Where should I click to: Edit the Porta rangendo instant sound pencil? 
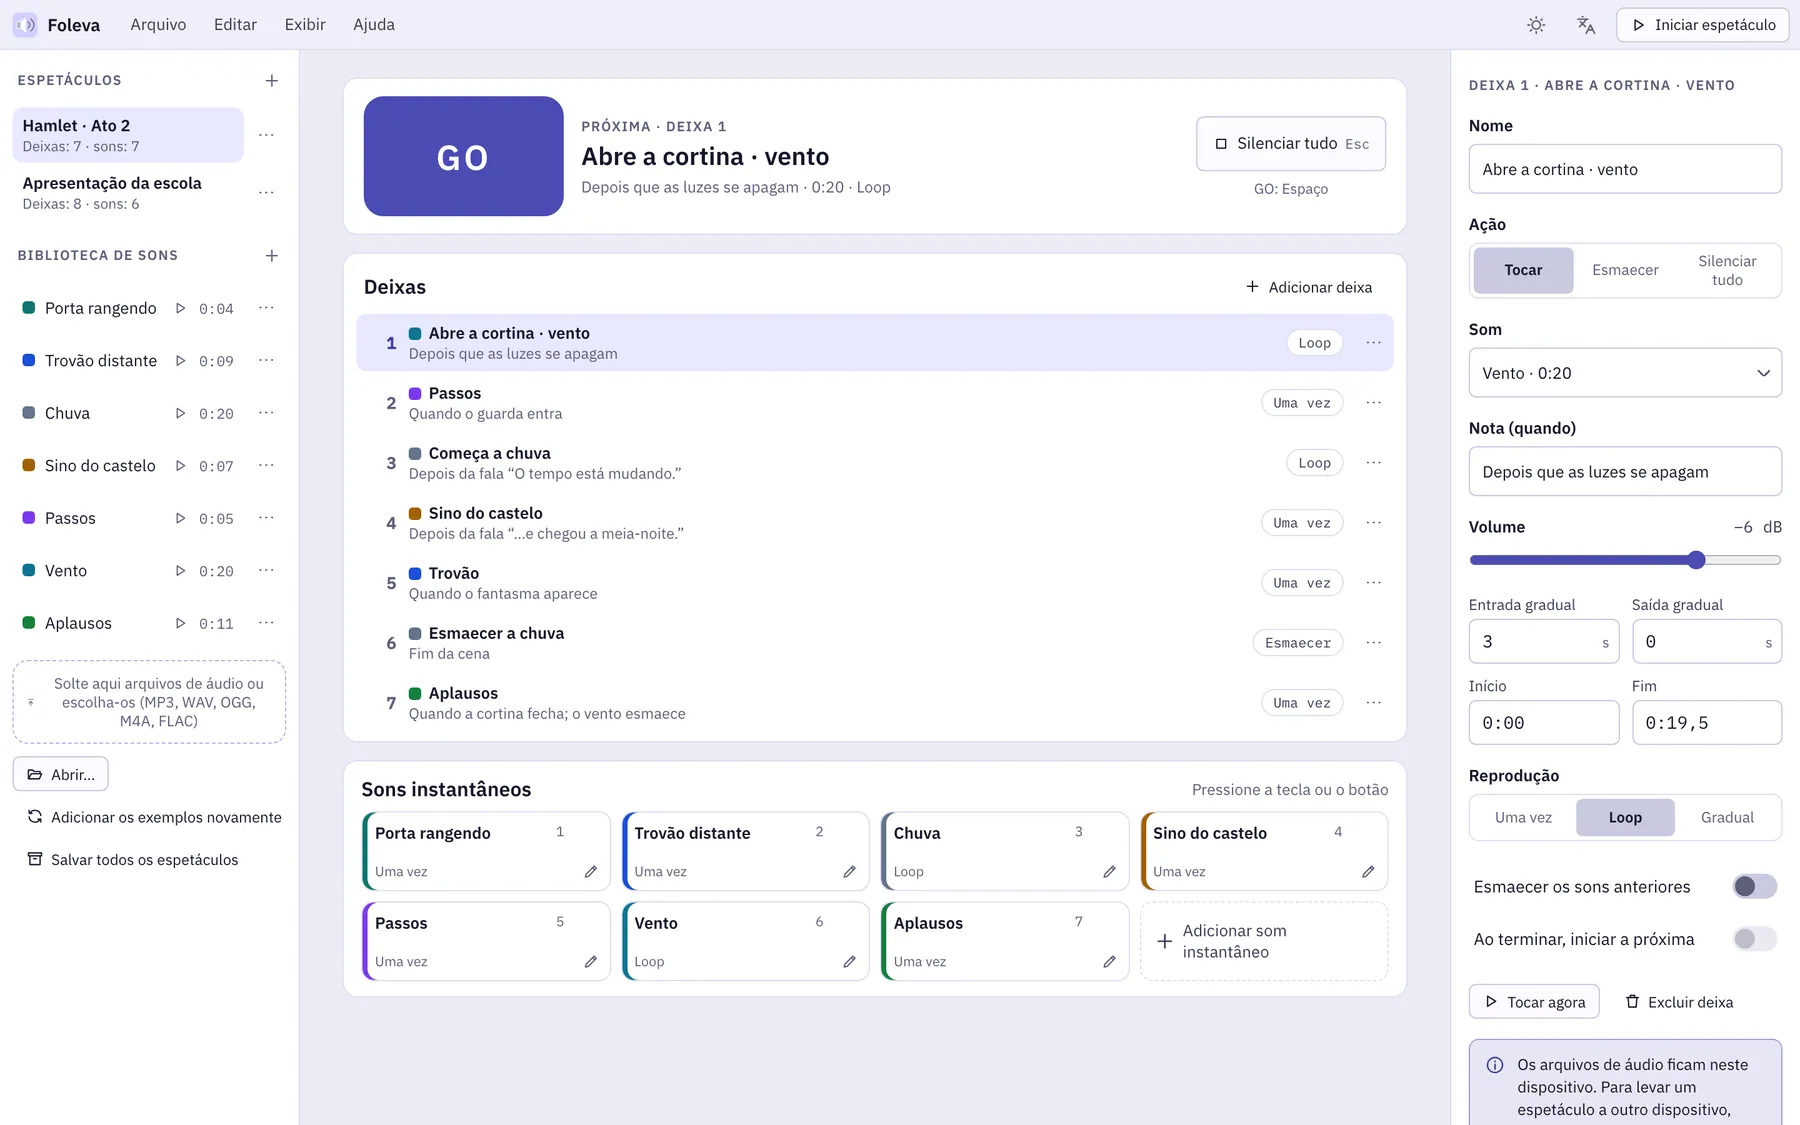pos(591,872)
